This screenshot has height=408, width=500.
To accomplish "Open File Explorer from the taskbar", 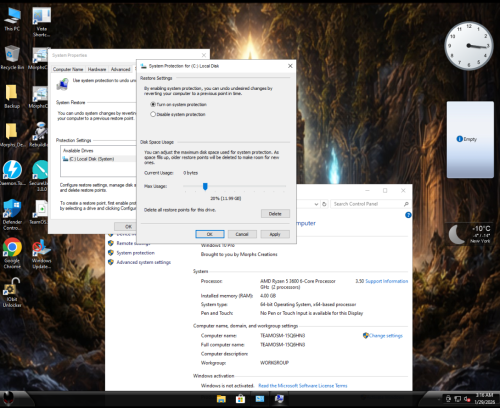I will tap(221, 399).
